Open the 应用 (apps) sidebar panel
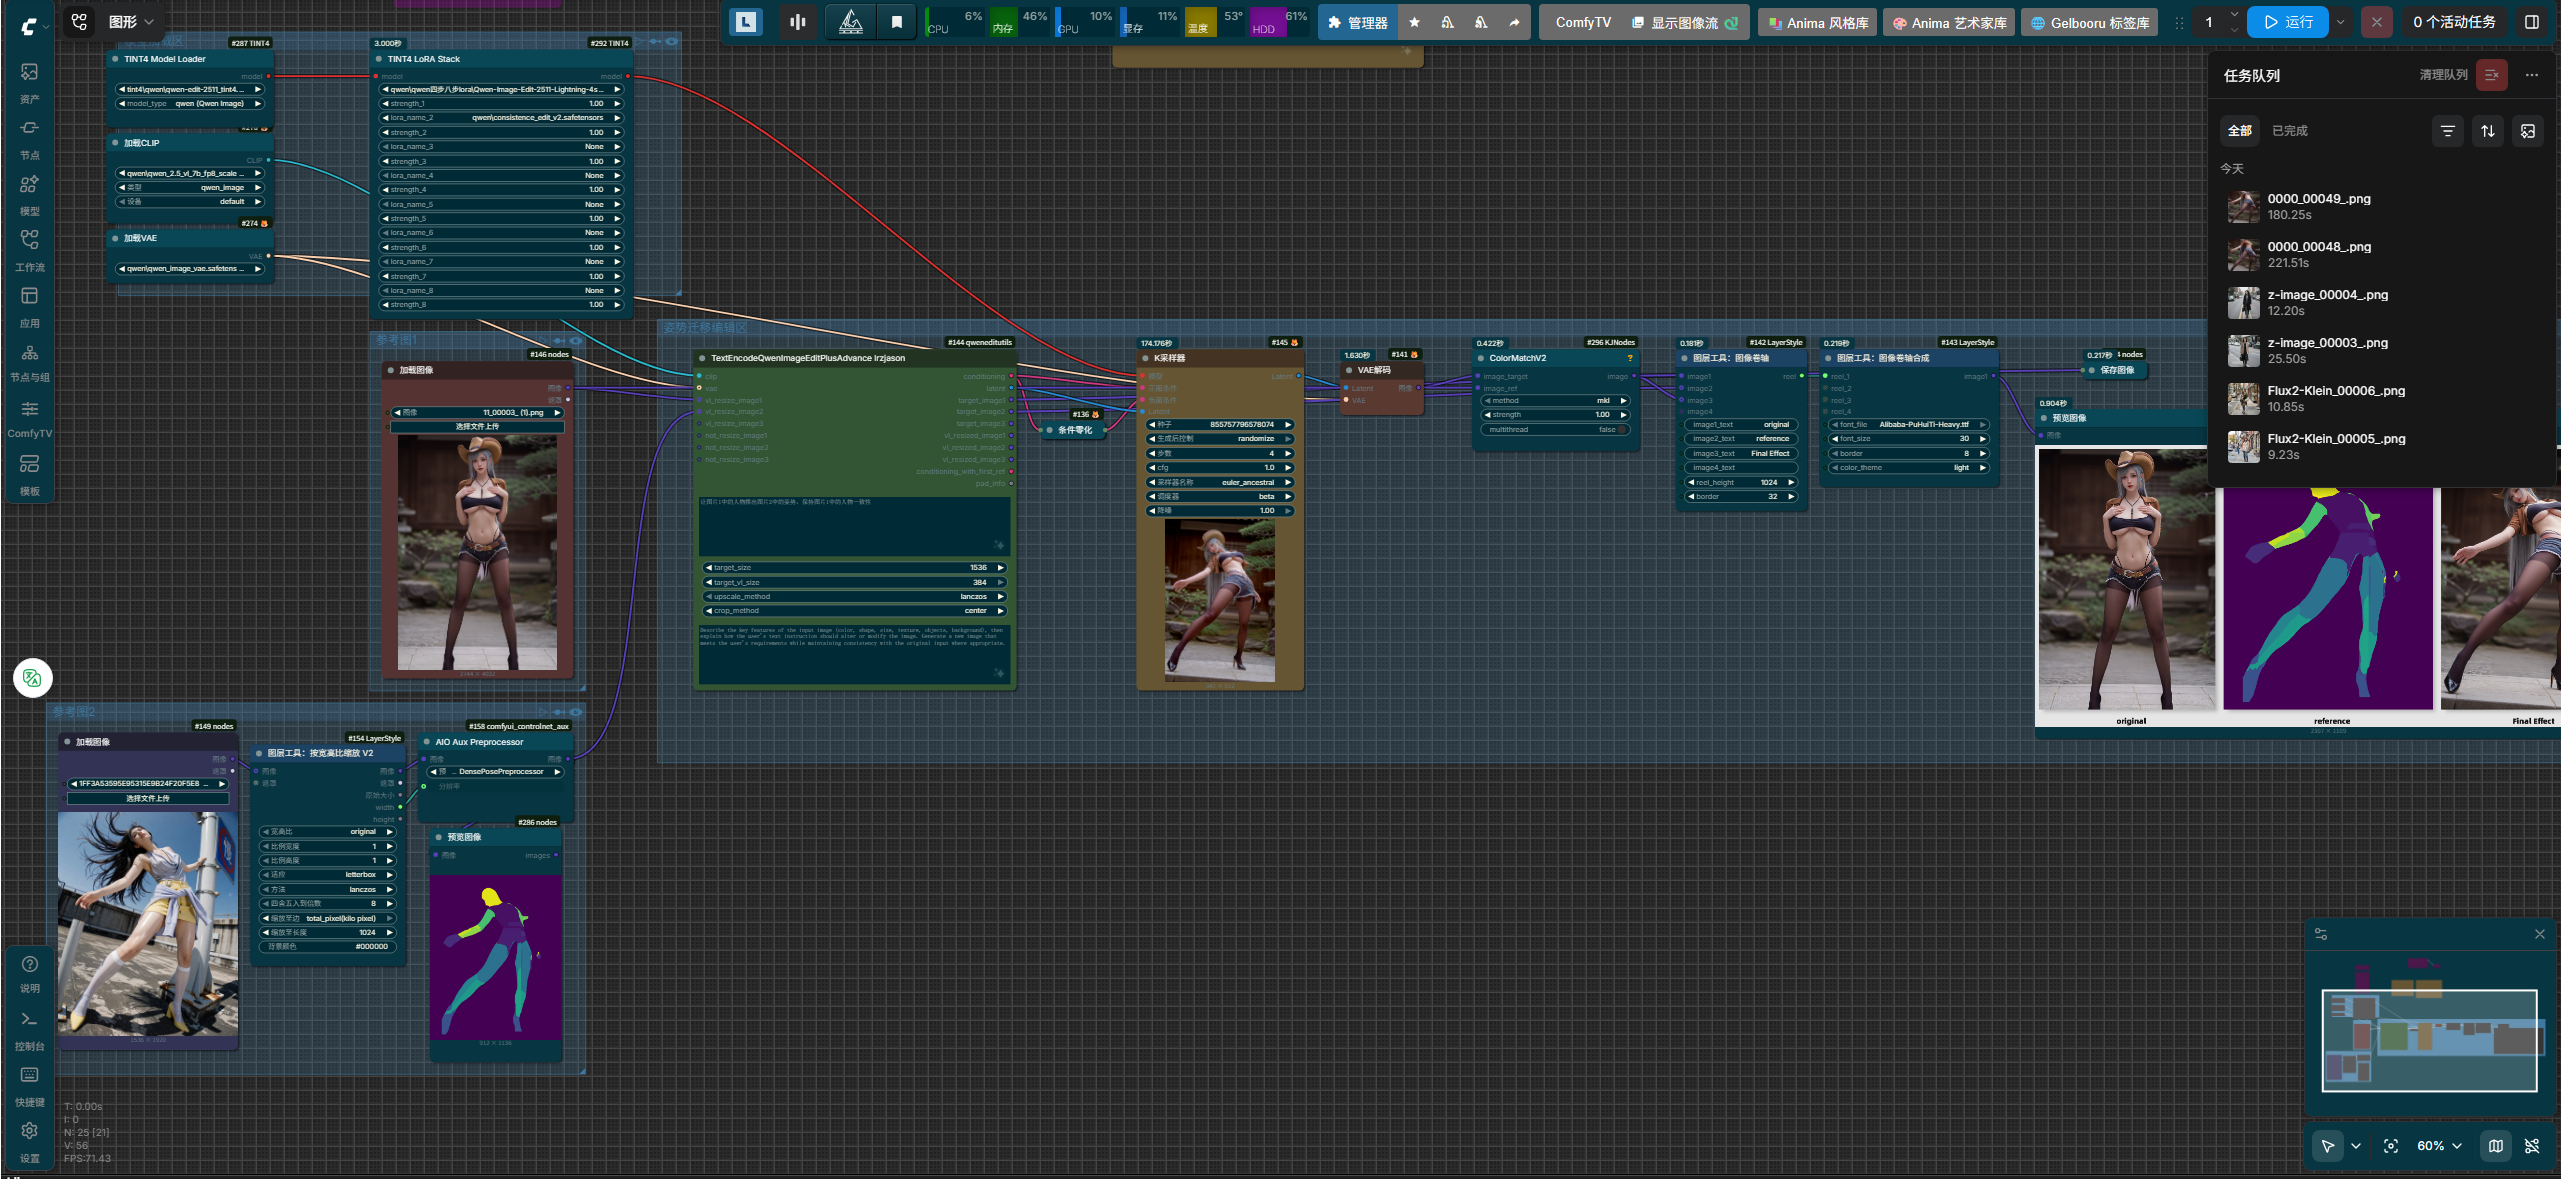2561x1179 pixels. coord(30,306)
